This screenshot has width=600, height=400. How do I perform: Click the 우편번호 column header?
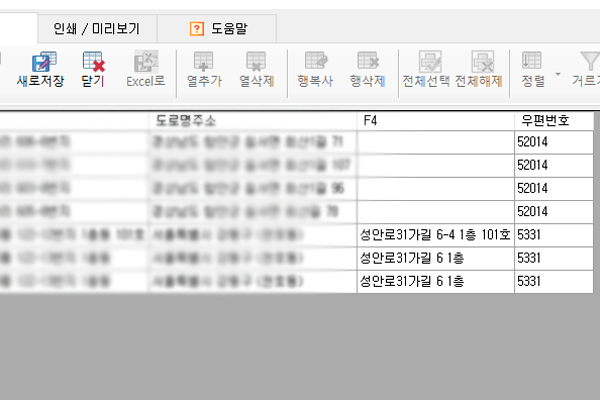554,121
